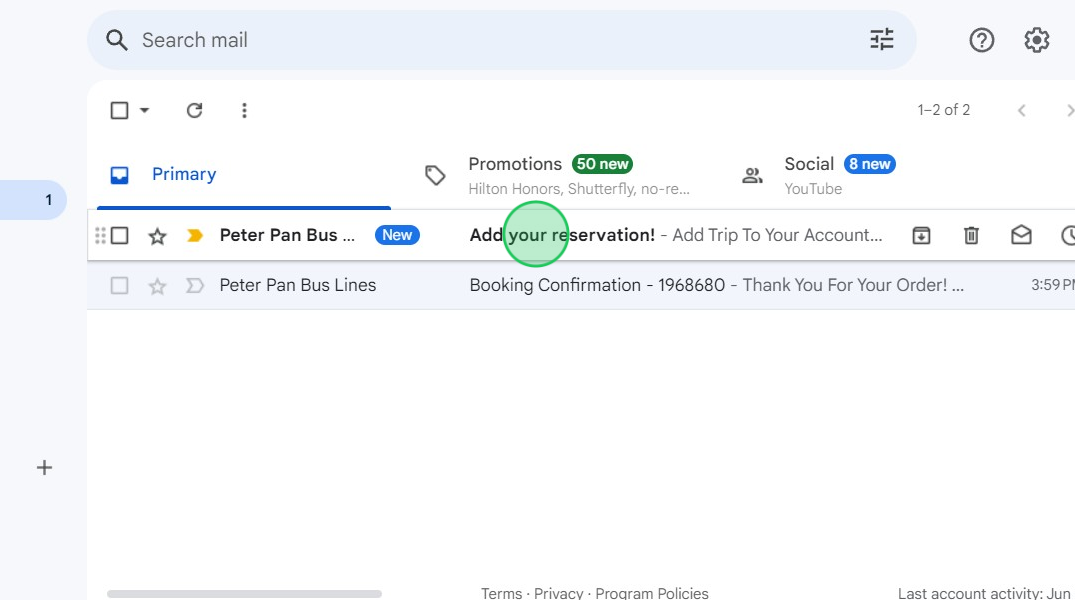Open the Support help icon
The height and width of the screenshot is (600, 1075).
(982, 40)
